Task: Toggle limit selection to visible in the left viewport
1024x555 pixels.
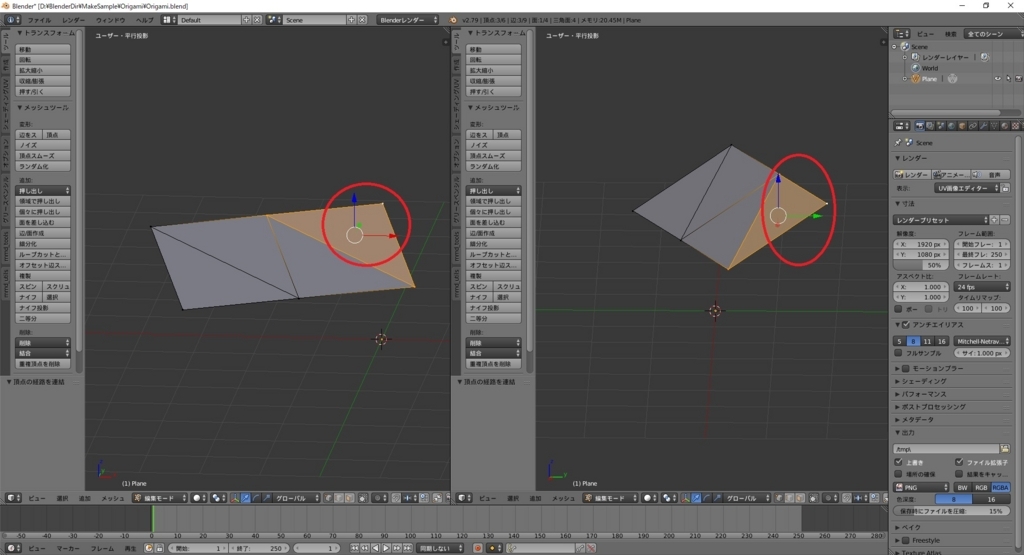Action: coord(362,498)
